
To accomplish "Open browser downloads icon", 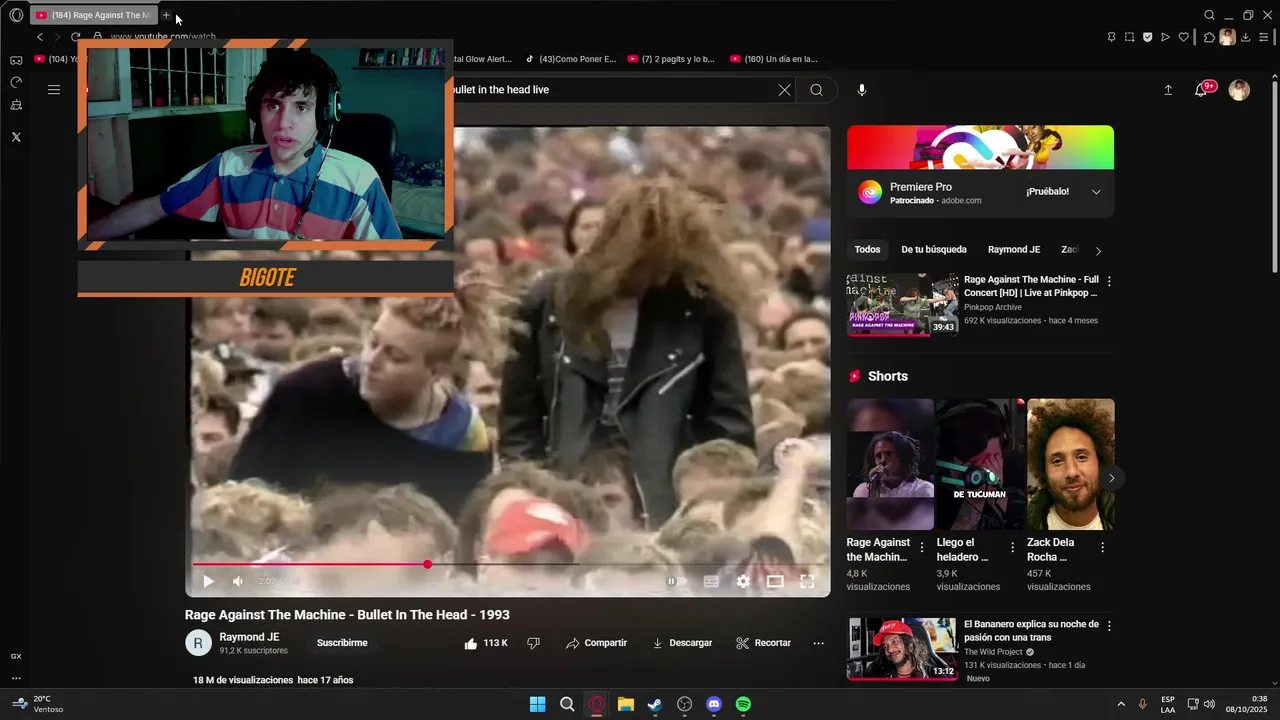I will pos(1245,37).
